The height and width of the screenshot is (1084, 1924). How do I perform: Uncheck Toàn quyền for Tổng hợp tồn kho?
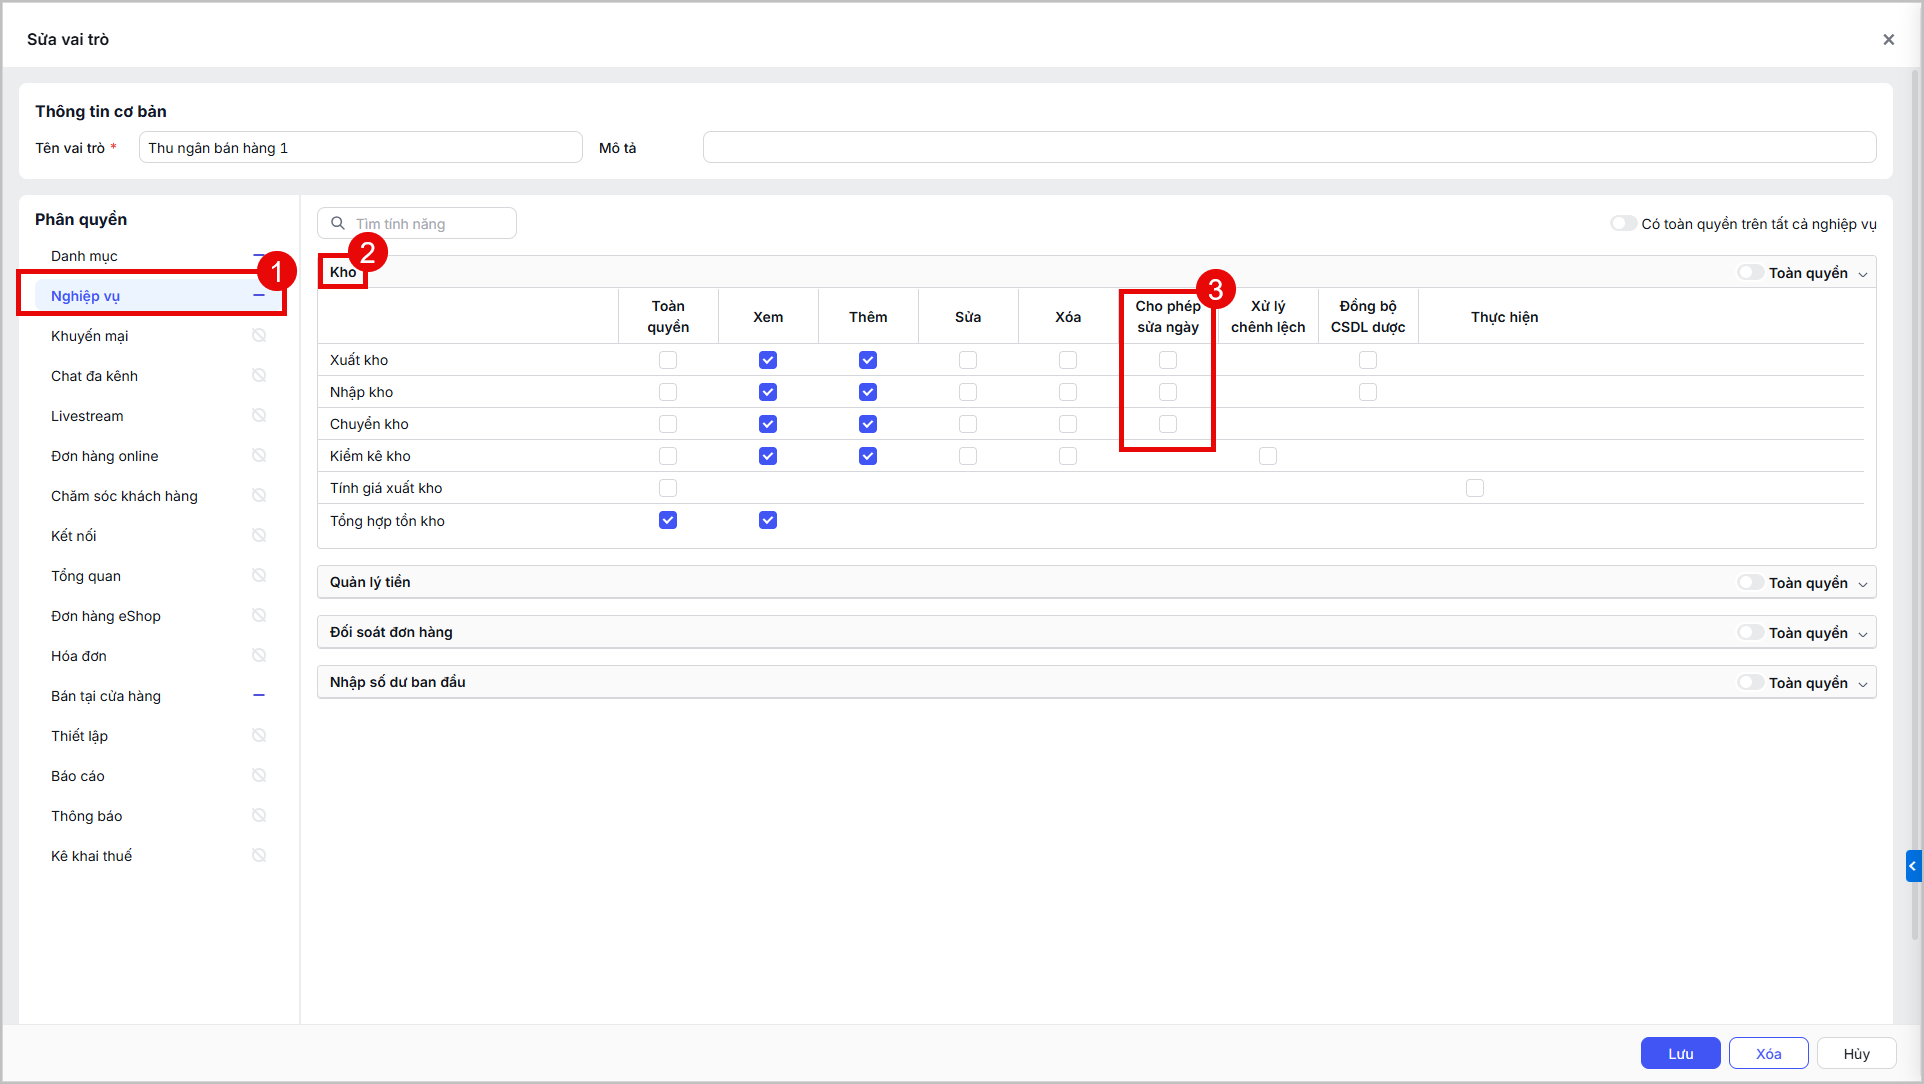[668, 520]
